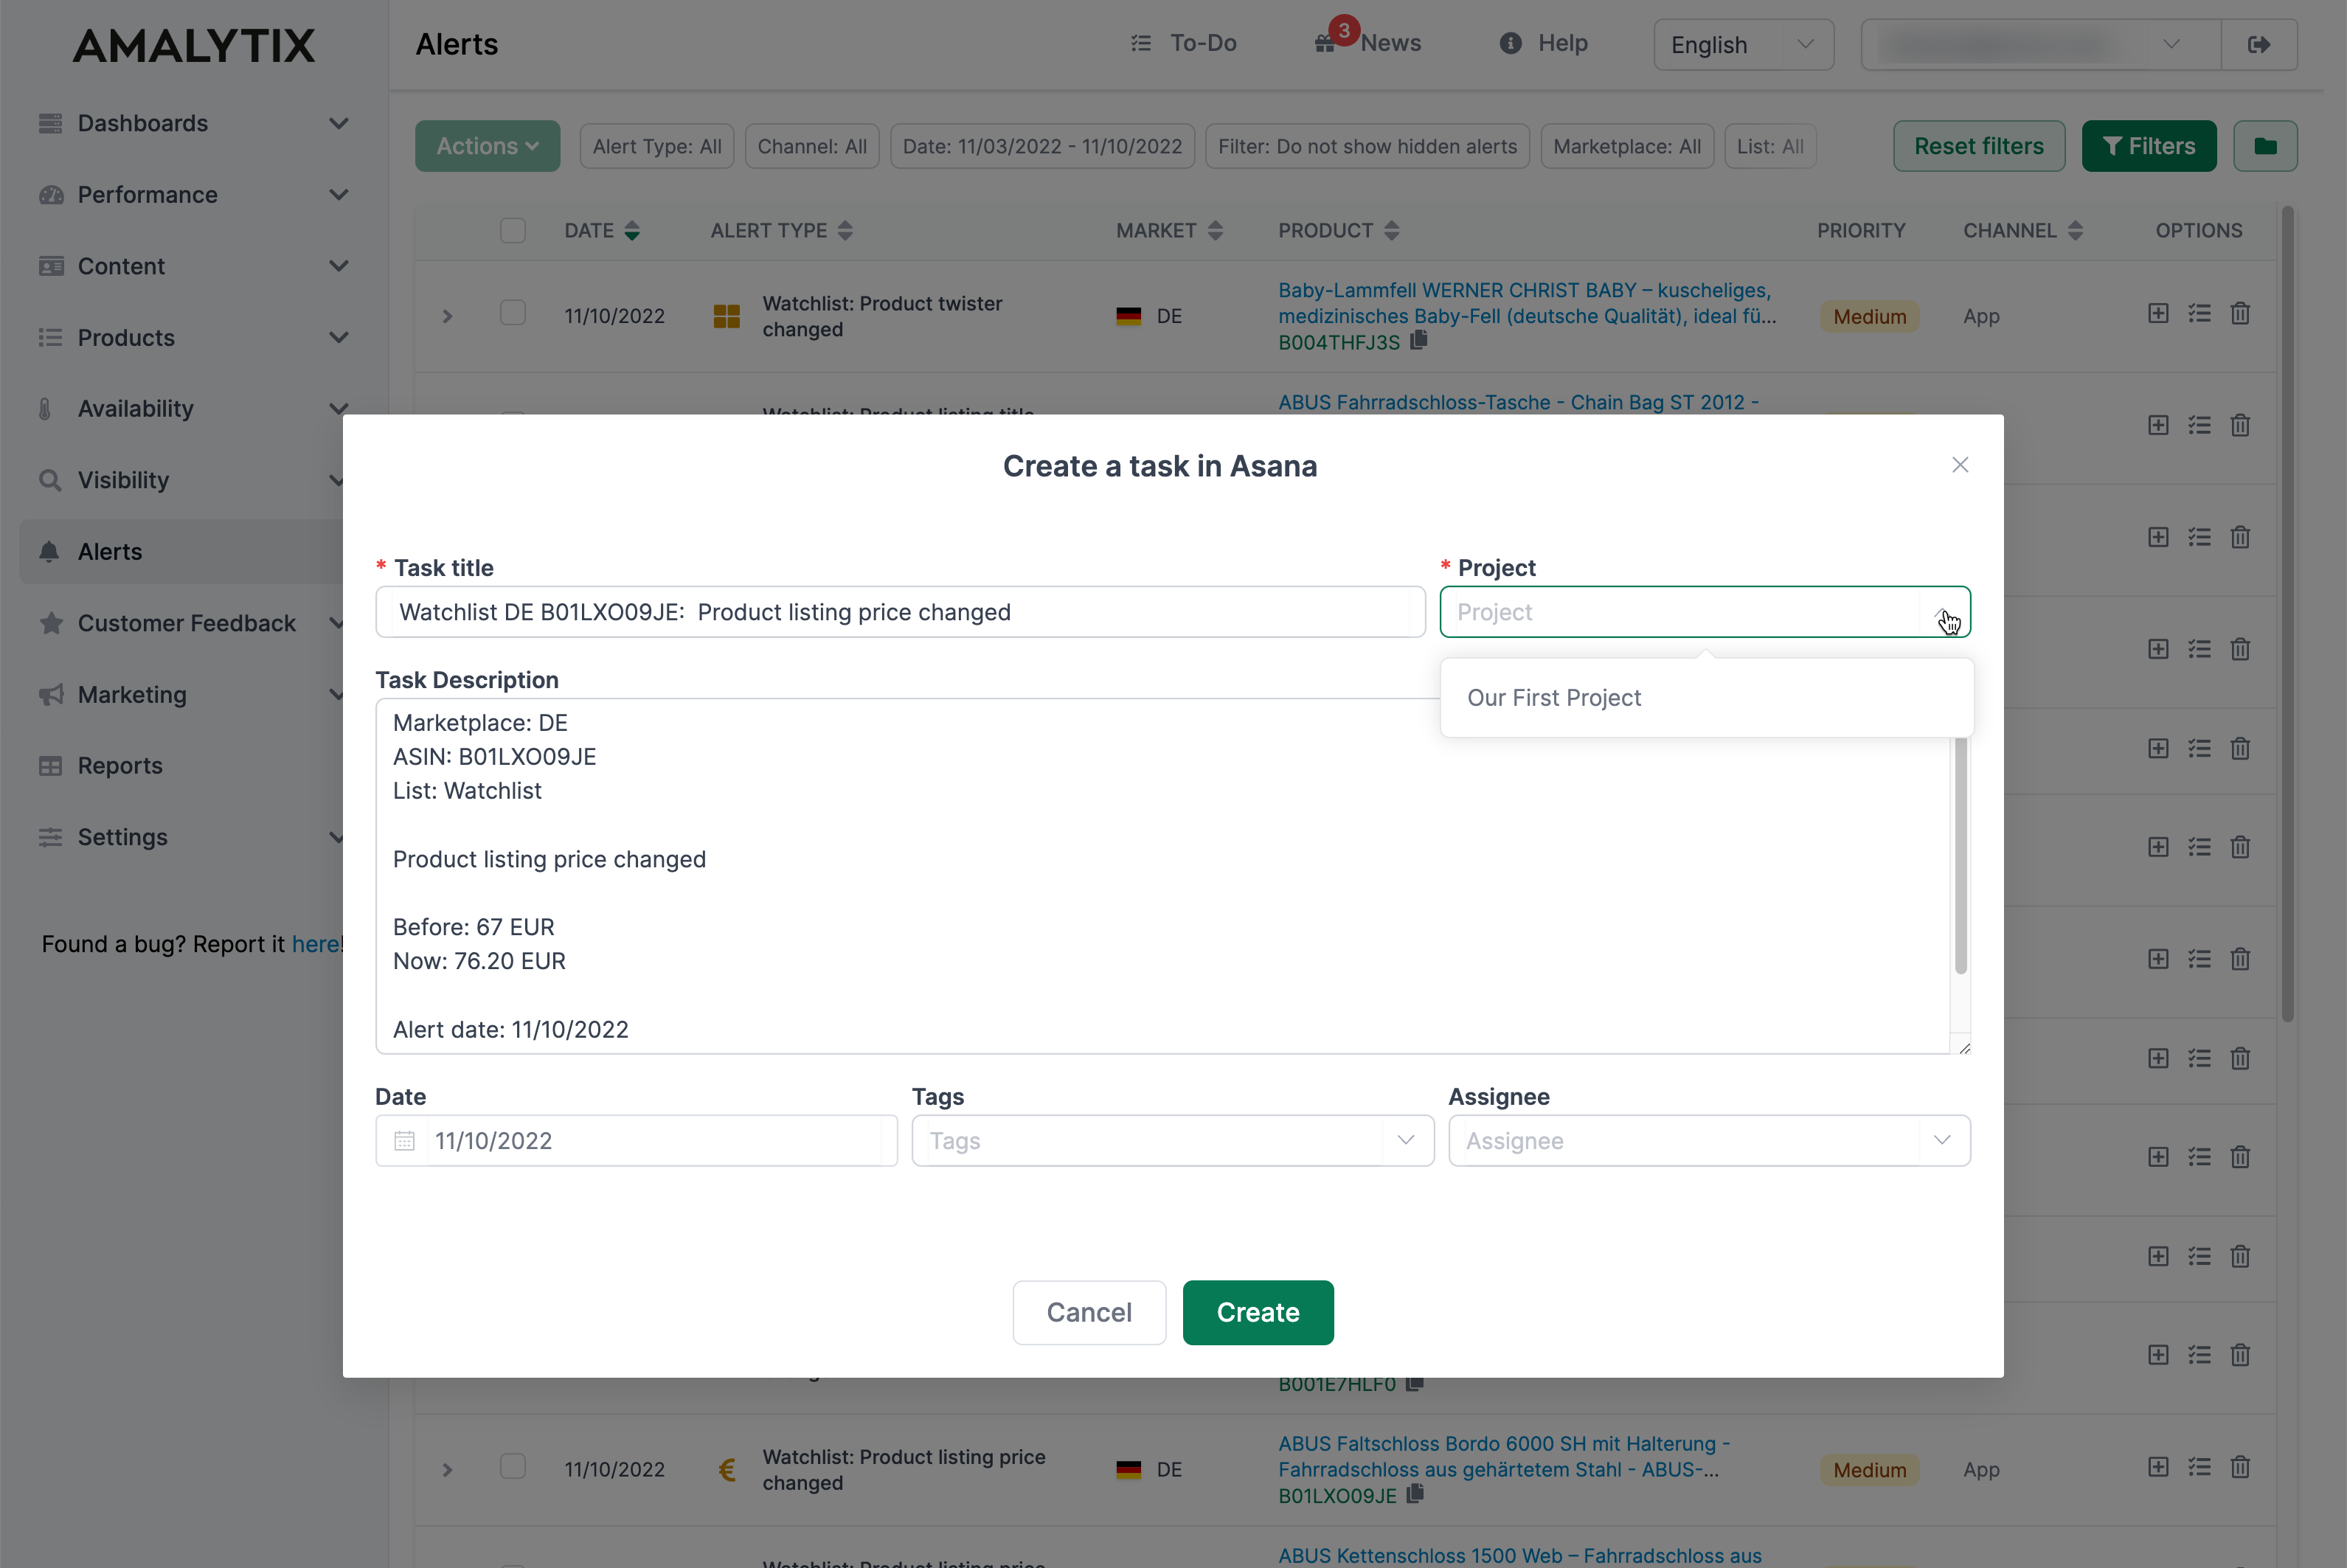Click task list icon for ABUS Faltschloss Bordo row

pyautogui.click(x=2199, y=1467)
